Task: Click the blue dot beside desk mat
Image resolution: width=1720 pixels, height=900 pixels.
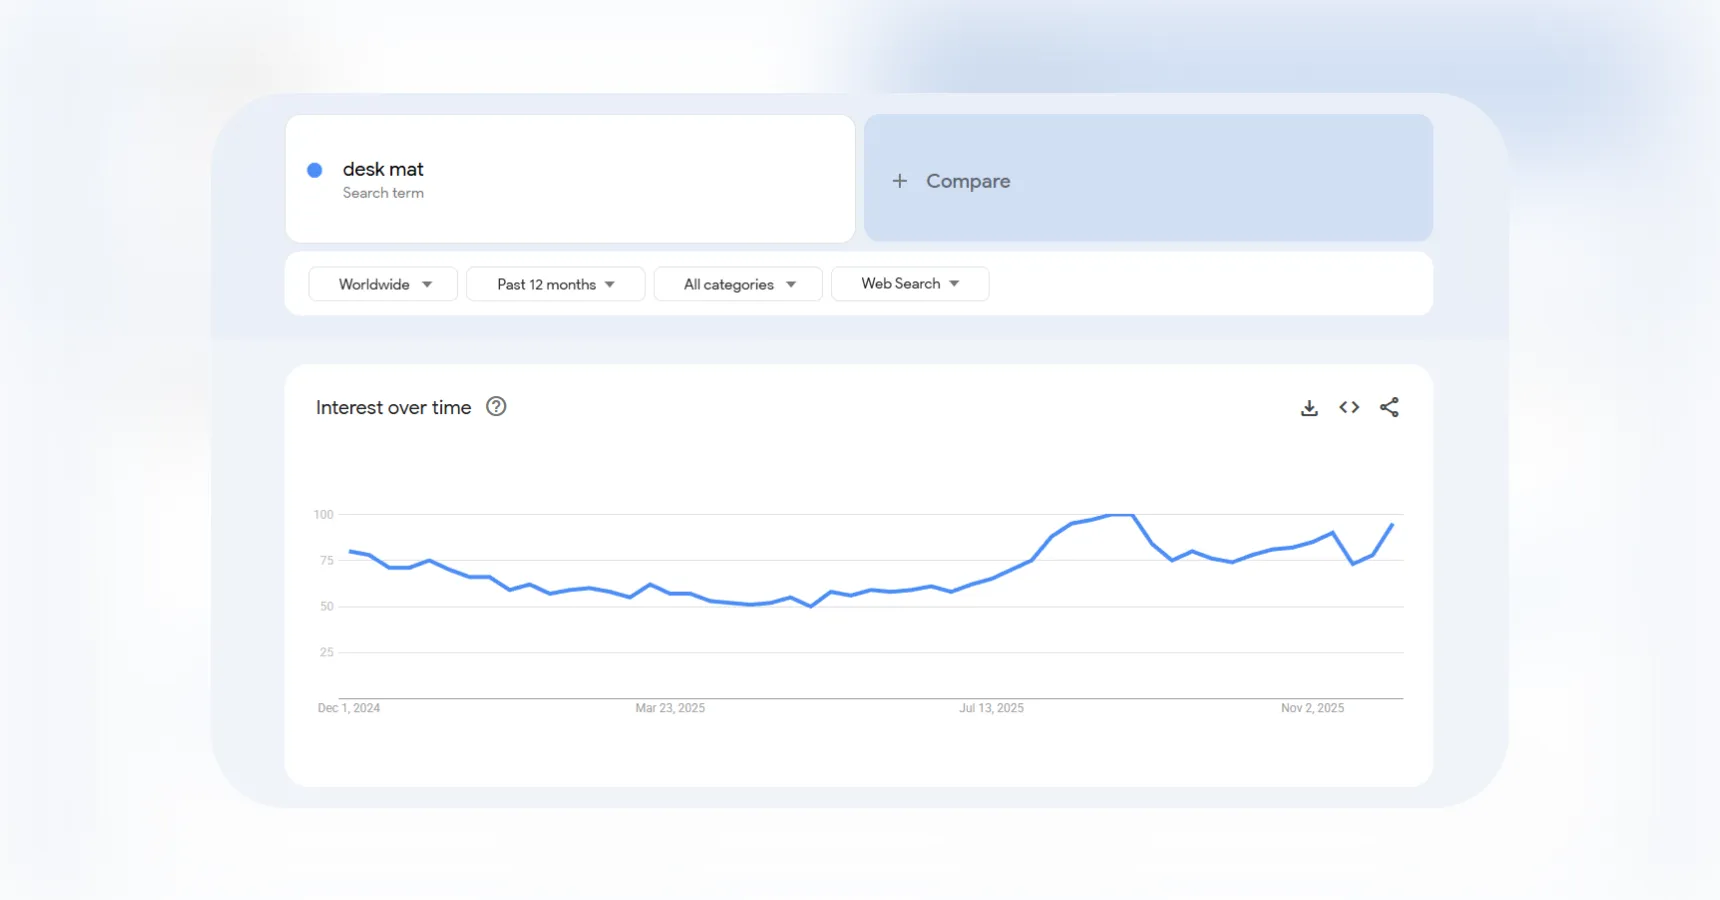Action: tap(315, 169)
